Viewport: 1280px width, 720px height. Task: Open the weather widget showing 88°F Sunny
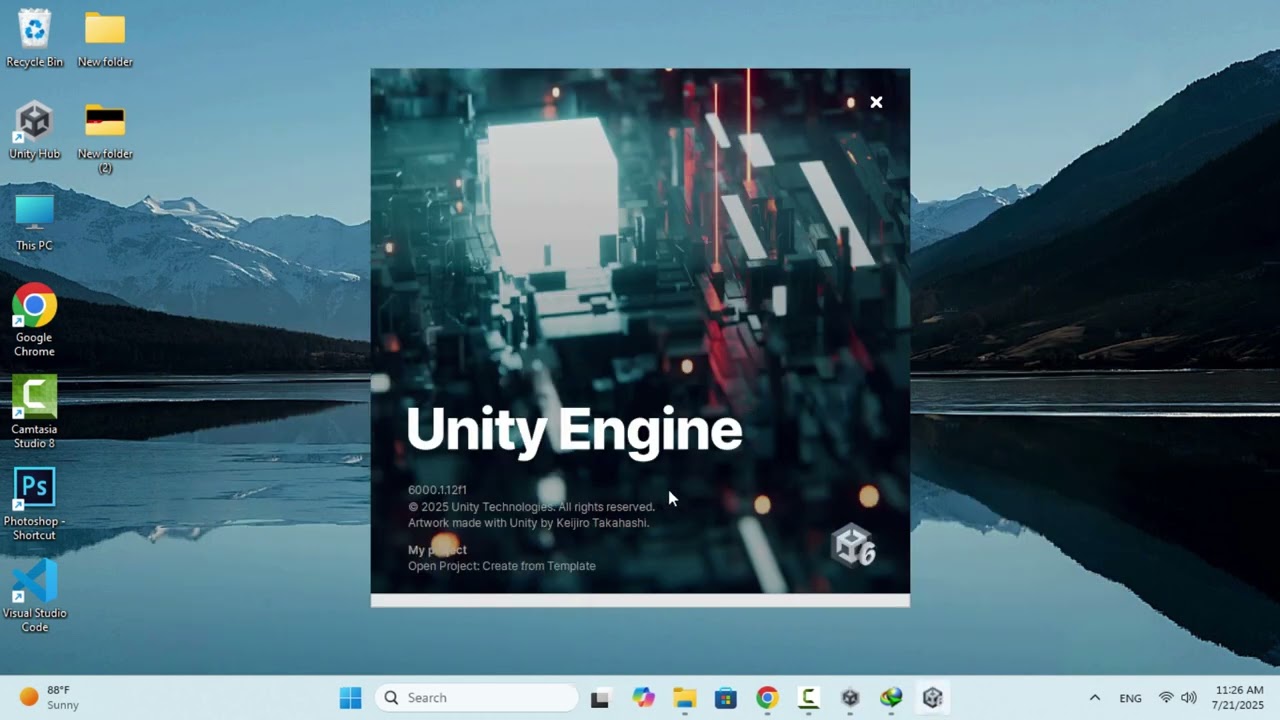50,698
